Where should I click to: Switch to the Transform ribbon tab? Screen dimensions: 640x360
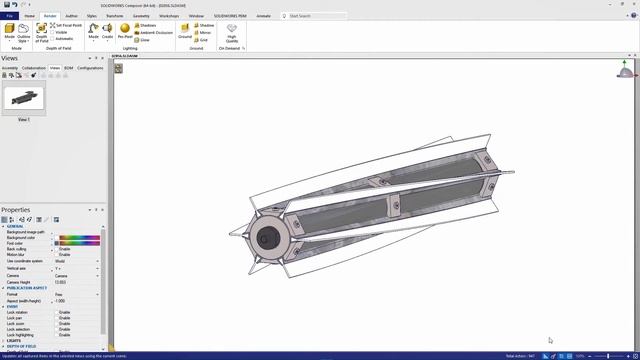(x=115, y=16)
